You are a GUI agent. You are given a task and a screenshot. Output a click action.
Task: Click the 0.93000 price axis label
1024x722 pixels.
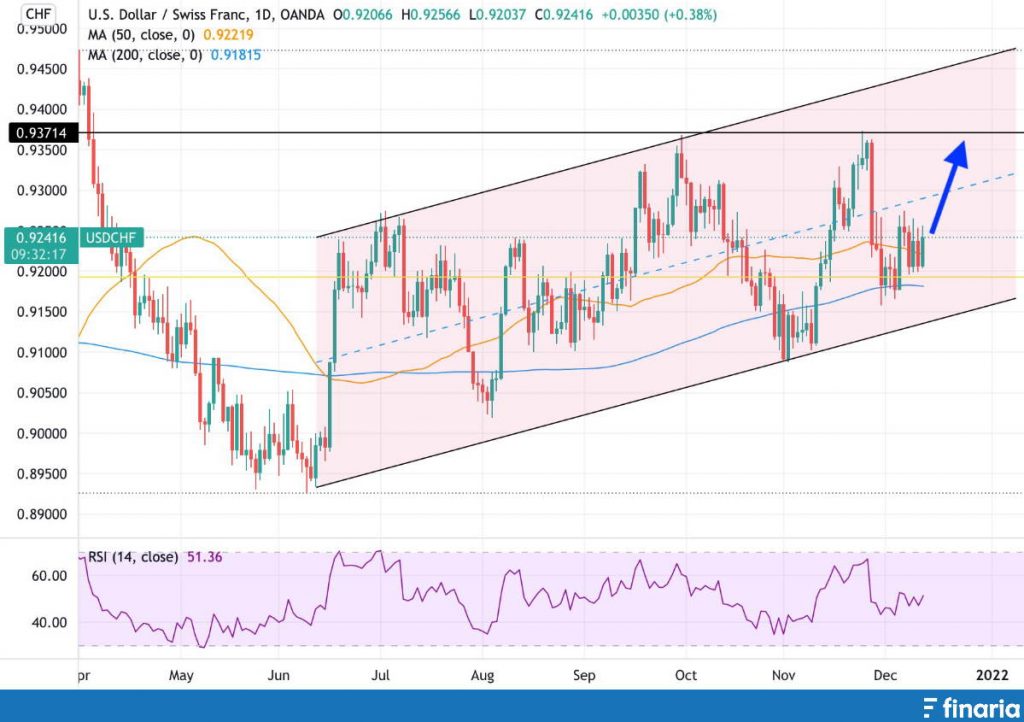[42, 191]
